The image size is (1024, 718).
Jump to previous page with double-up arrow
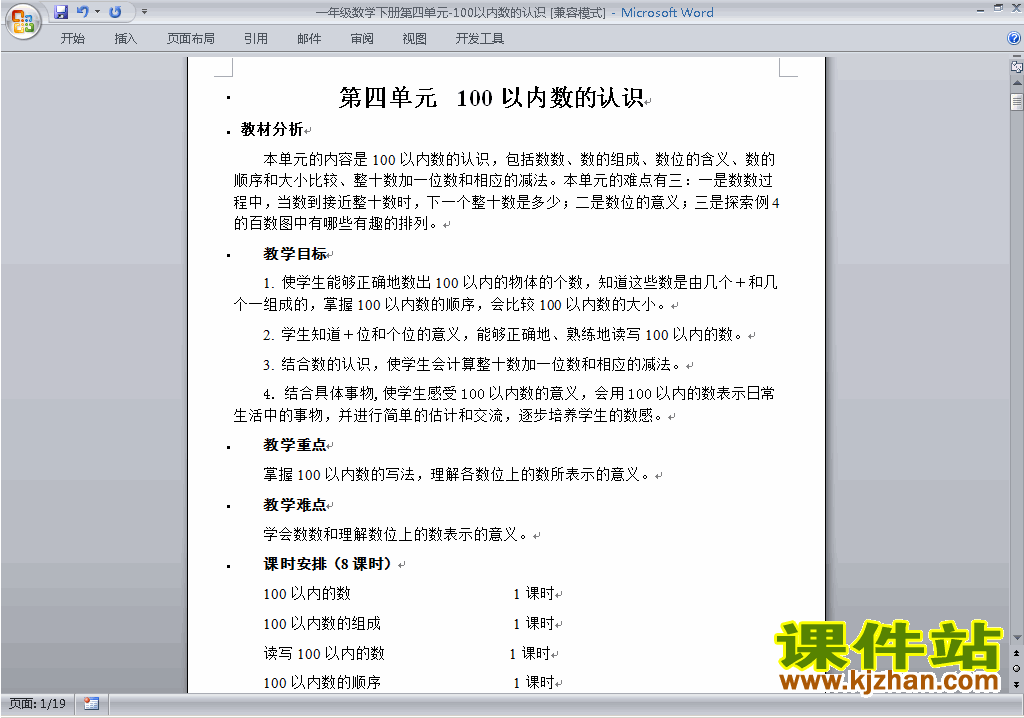1016,653
